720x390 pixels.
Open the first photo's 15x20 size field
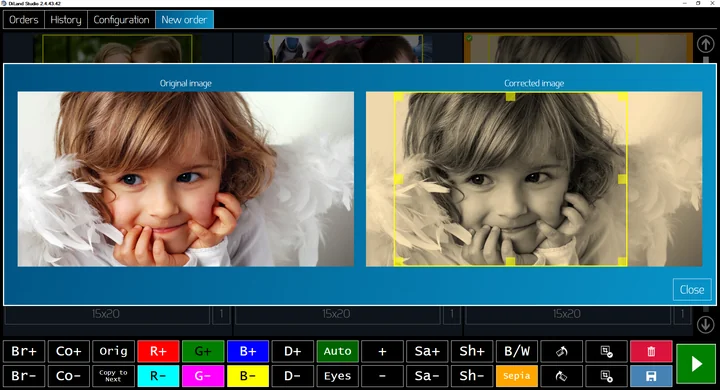[107, 314]
